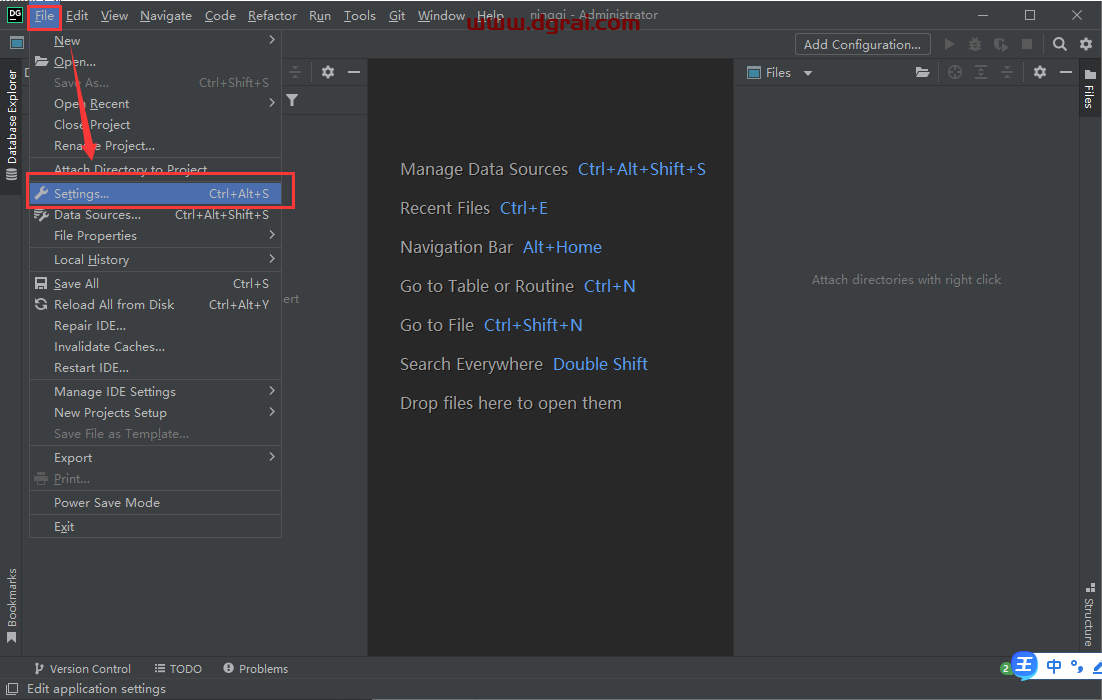Expand Open Recent submenu

[x=155, y=103]
